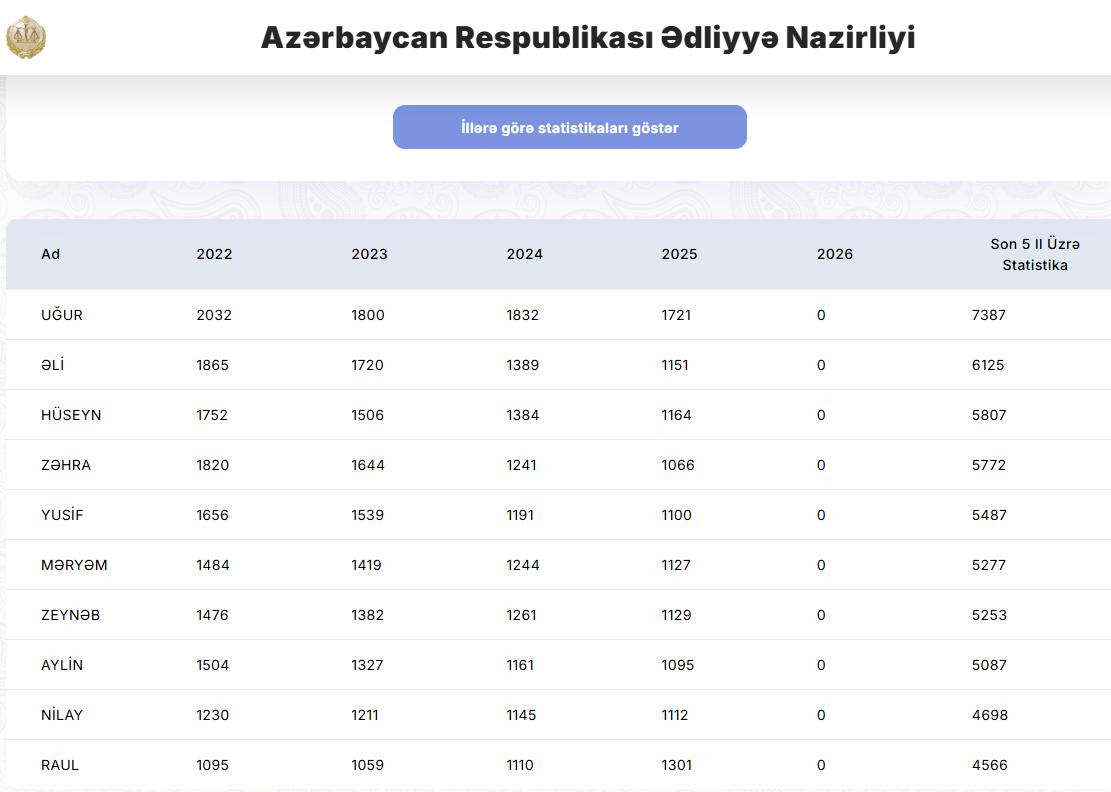Select the 2026 column header
This screenshot has height=792, width=1111.
[834, 254]
